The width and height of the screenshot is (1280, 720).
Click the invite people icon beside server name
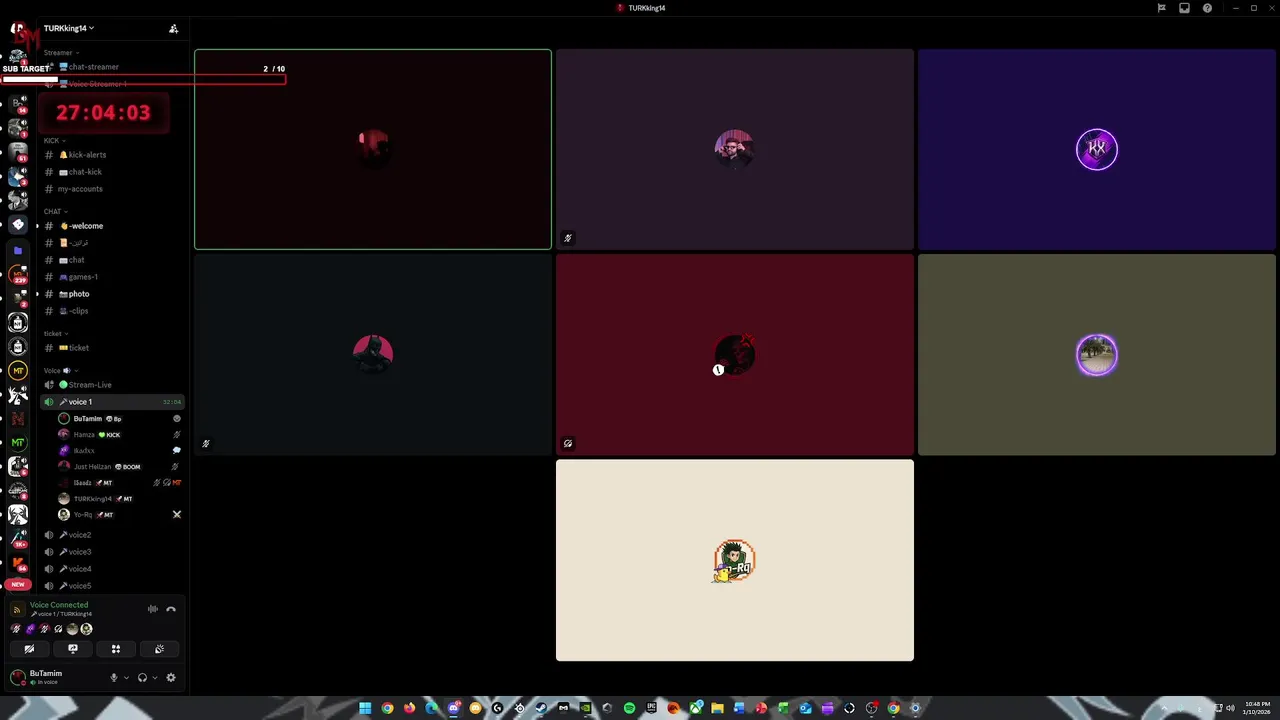173,29
